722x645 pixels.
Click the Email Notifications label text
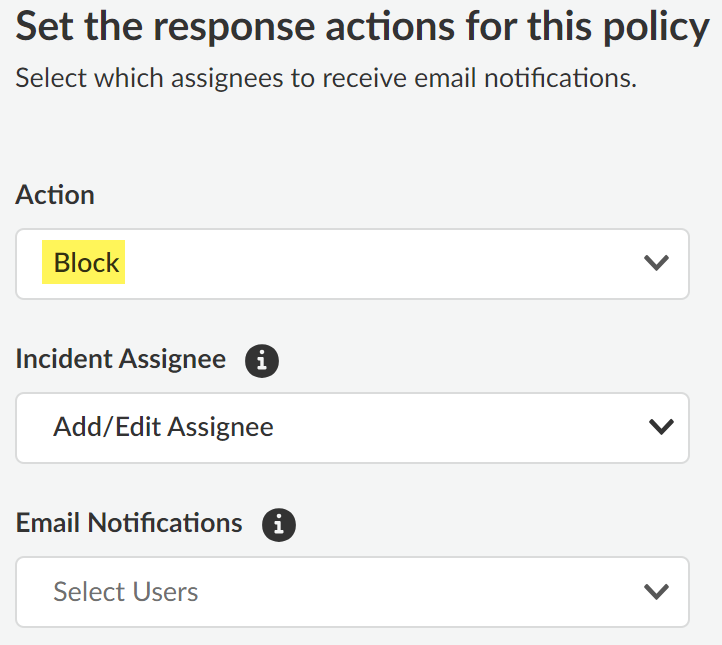[x=129, y=523]
